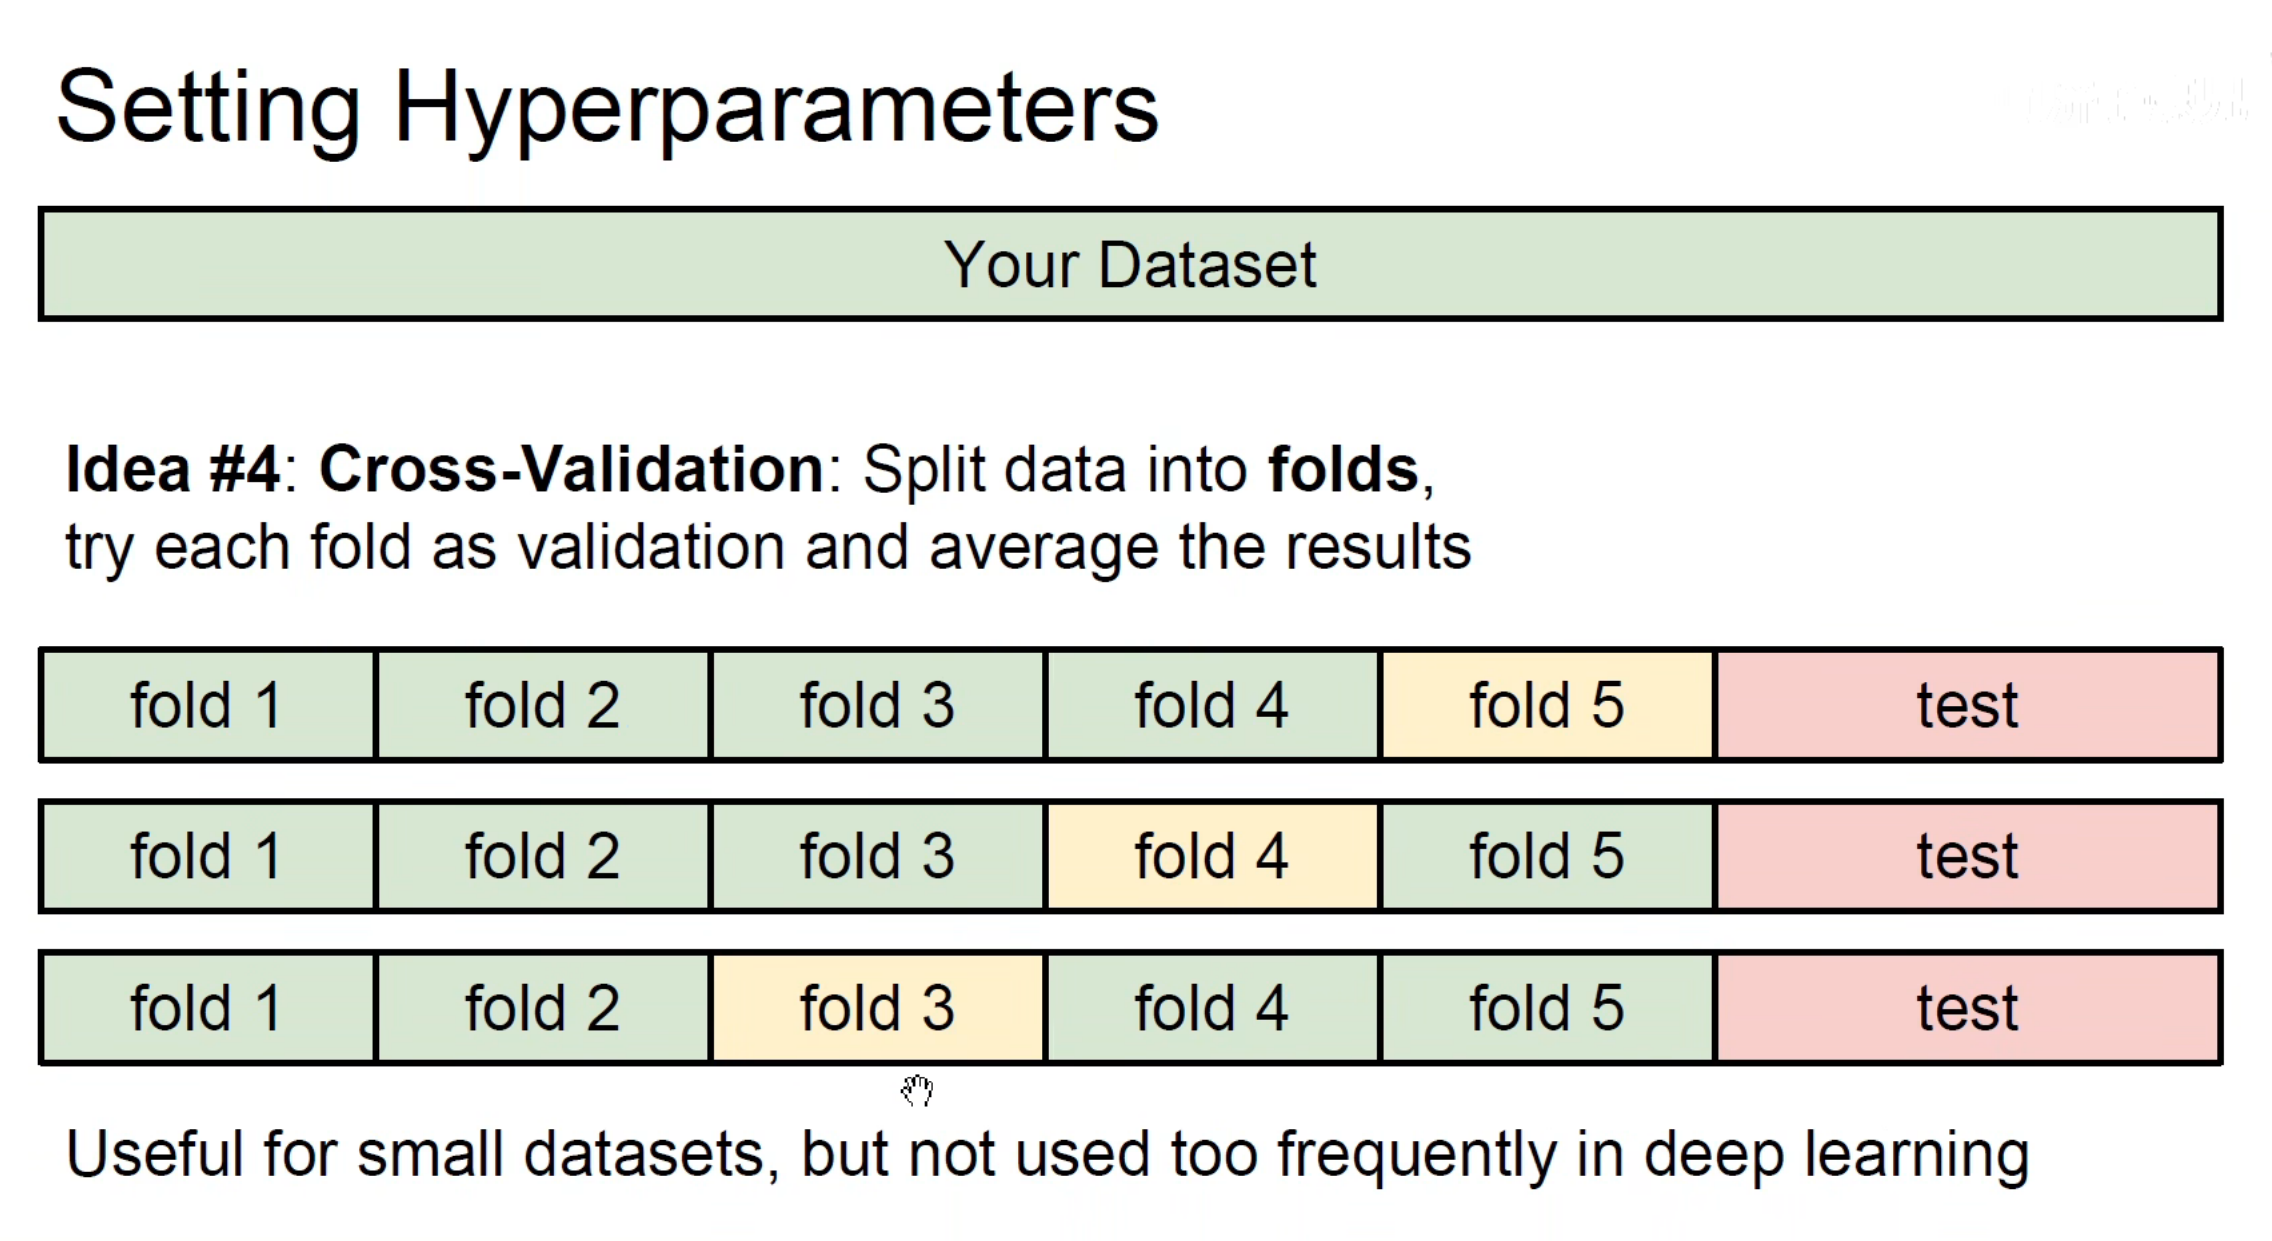Click the pink "test" box in the middle row
This screenshot has width=2272, height=1241.
pos(1967,856)
